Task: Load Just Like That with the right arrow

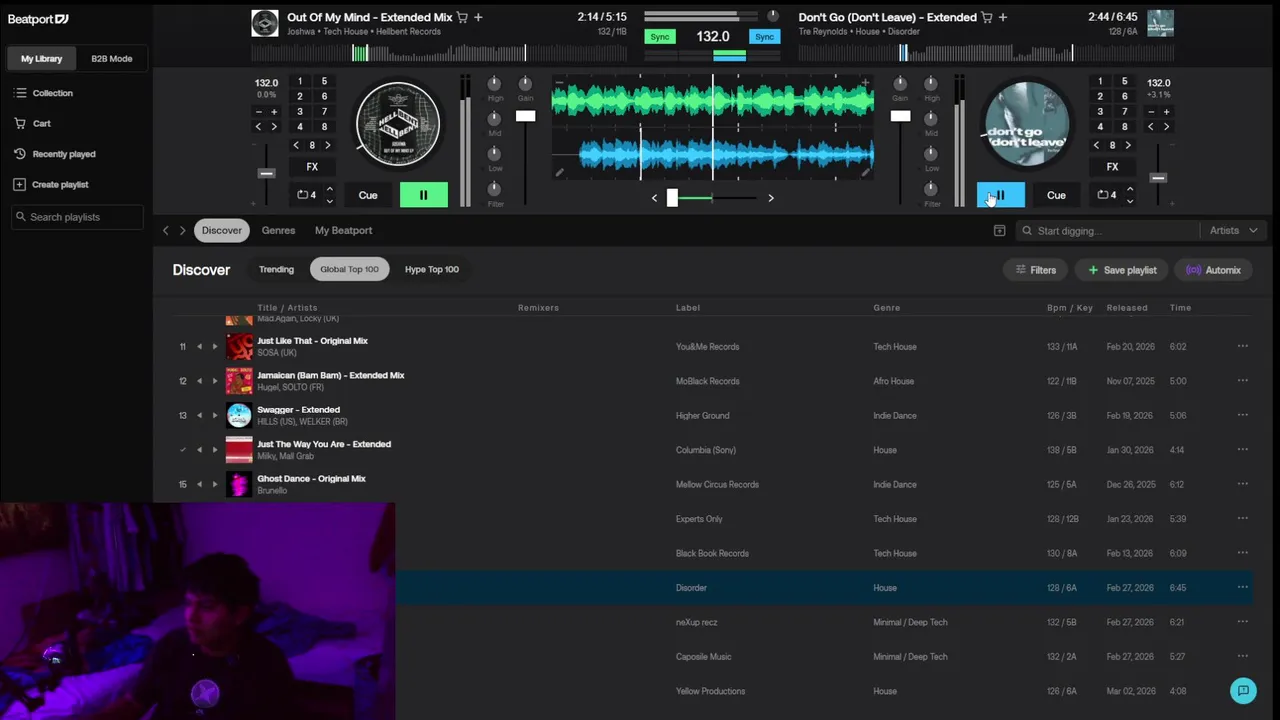Action: 214,347
